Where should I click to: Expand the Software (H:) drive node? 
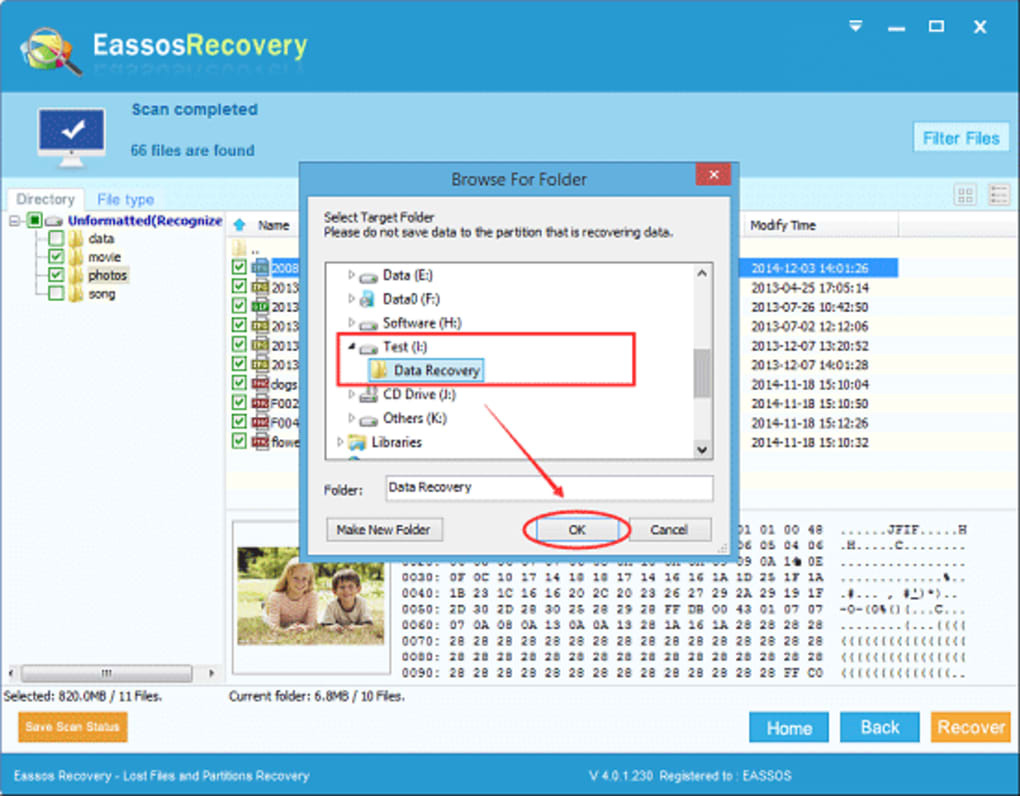click(351, 323)
